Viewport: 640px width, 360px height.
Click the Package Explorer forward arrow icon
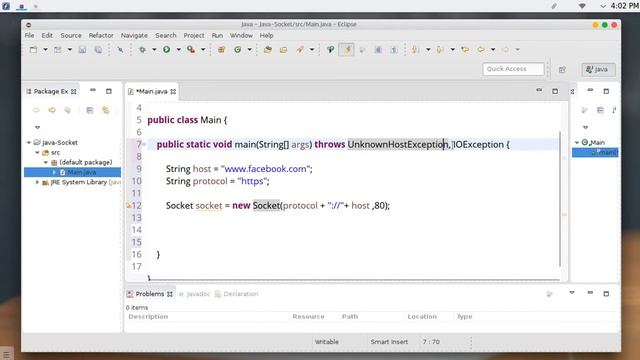[x=52, y=110]
